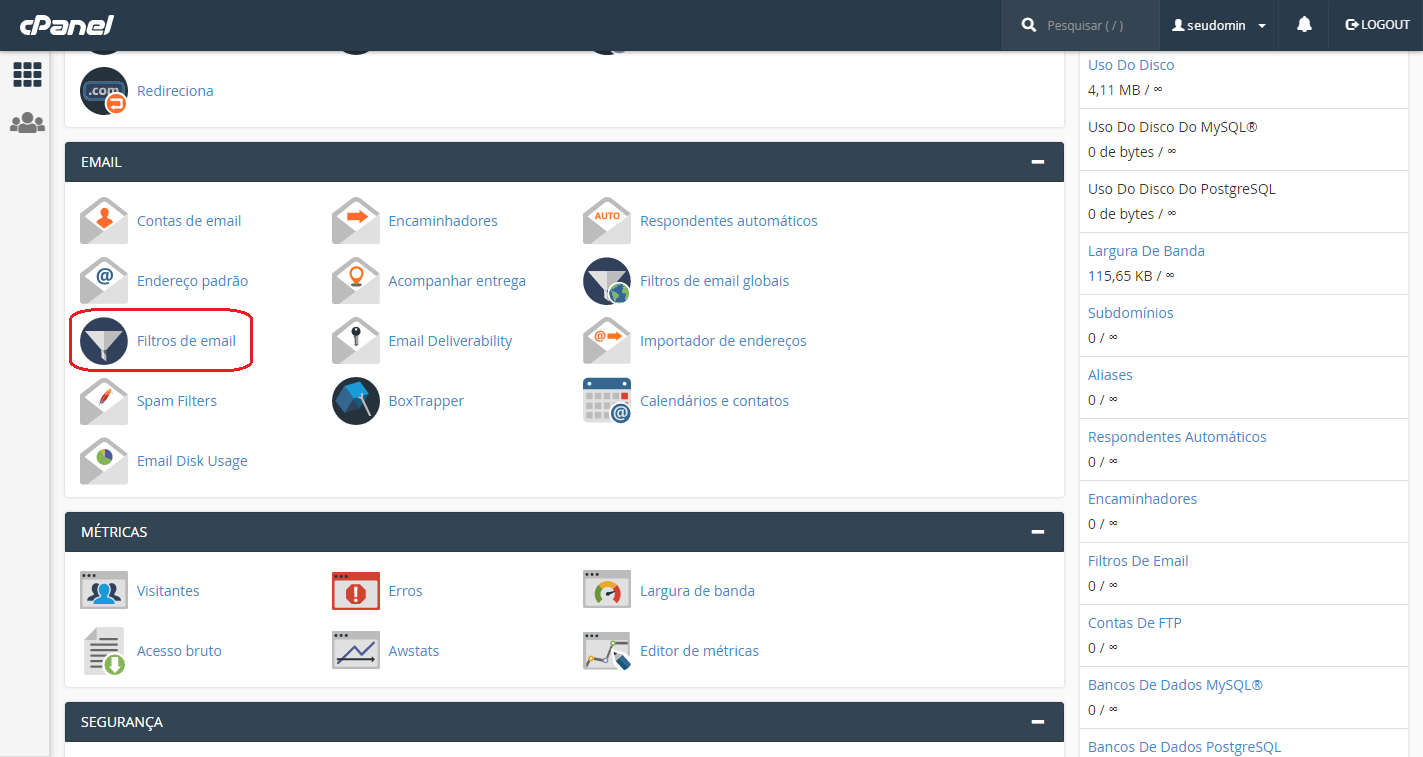Open the Erros link

(x=405, y=591)
